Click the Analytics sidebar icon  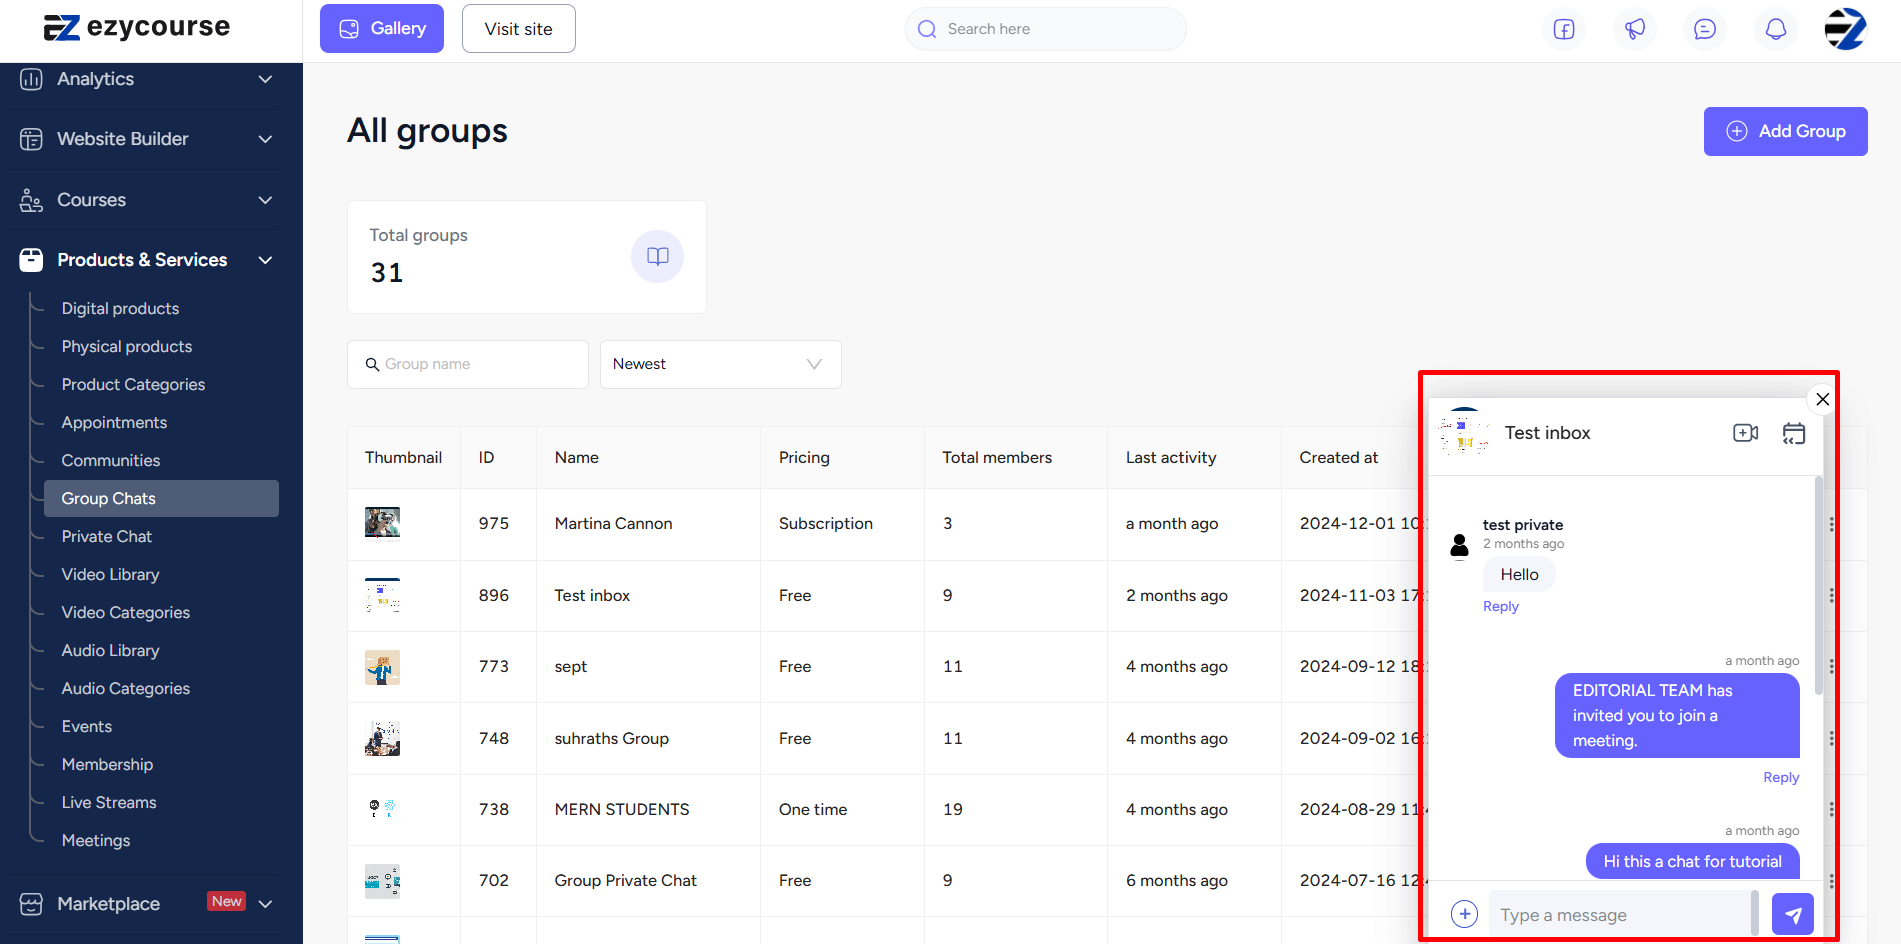pyautogui.click(x=31, y=79)
